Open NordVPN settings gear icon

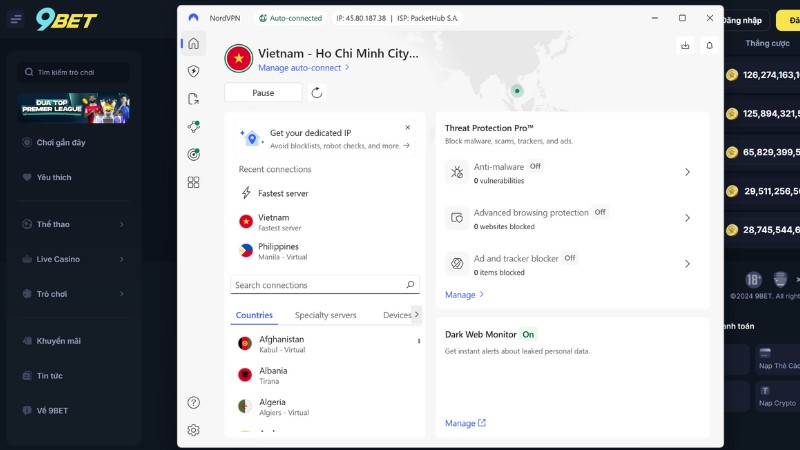click(x=194, y=430)
